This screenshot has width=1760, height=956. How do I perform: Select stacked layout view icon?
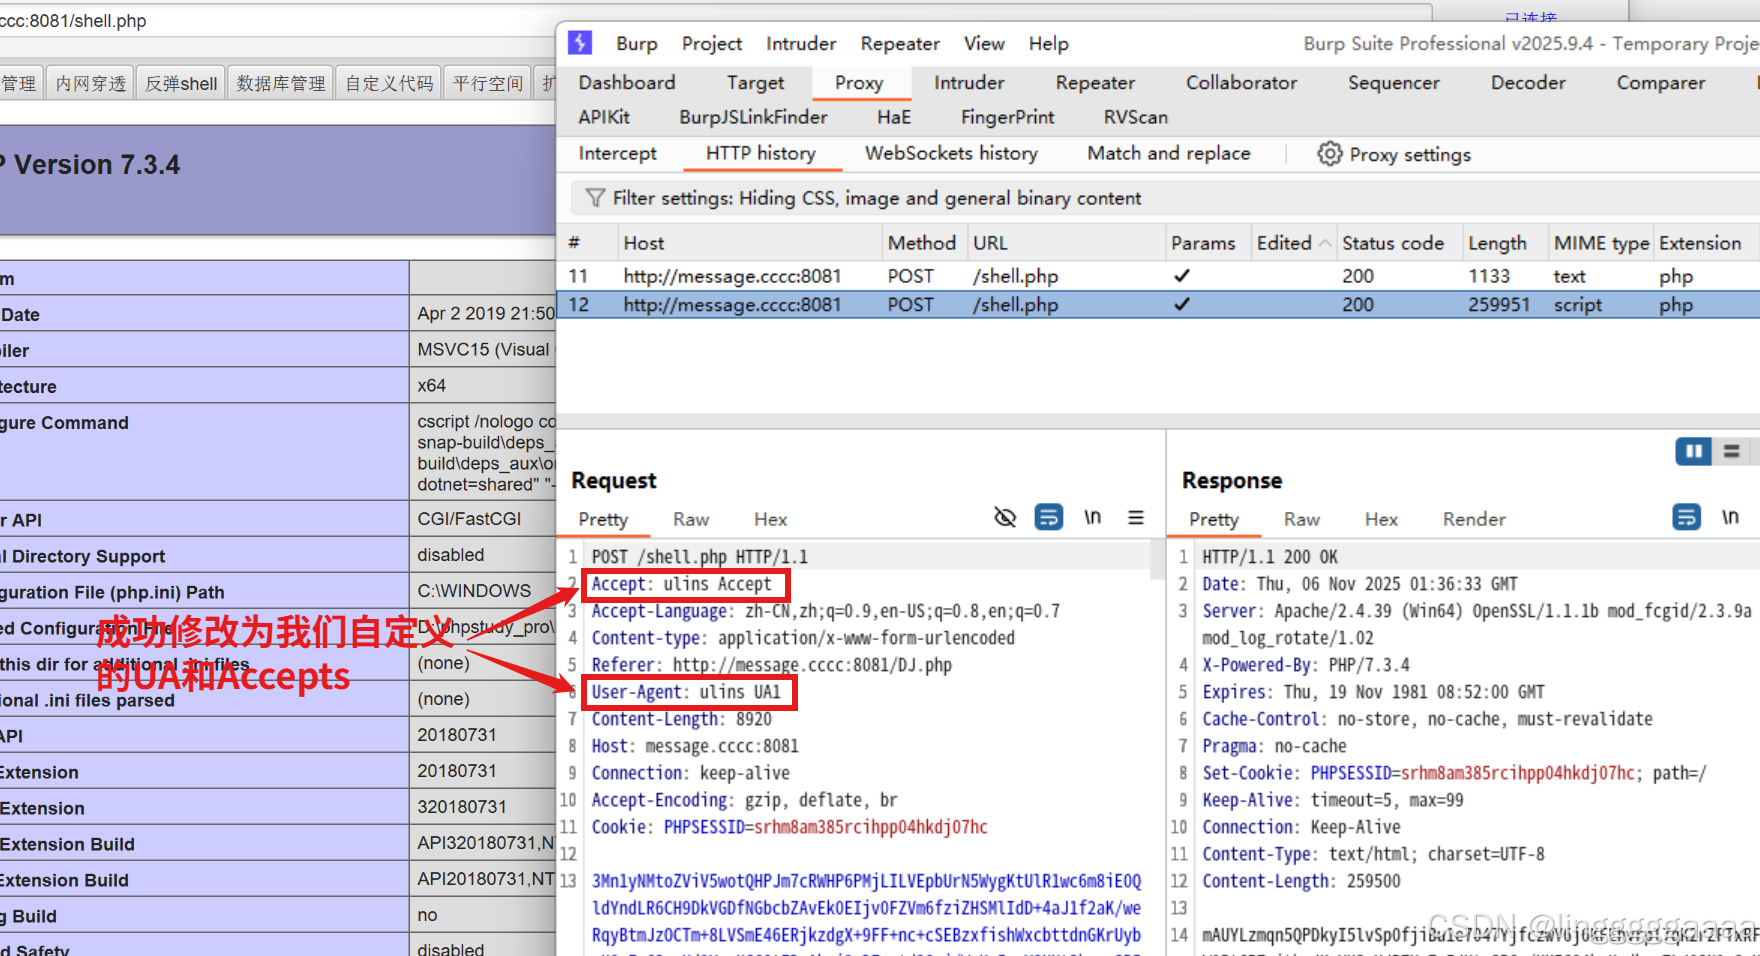[x=1732, y=452]
